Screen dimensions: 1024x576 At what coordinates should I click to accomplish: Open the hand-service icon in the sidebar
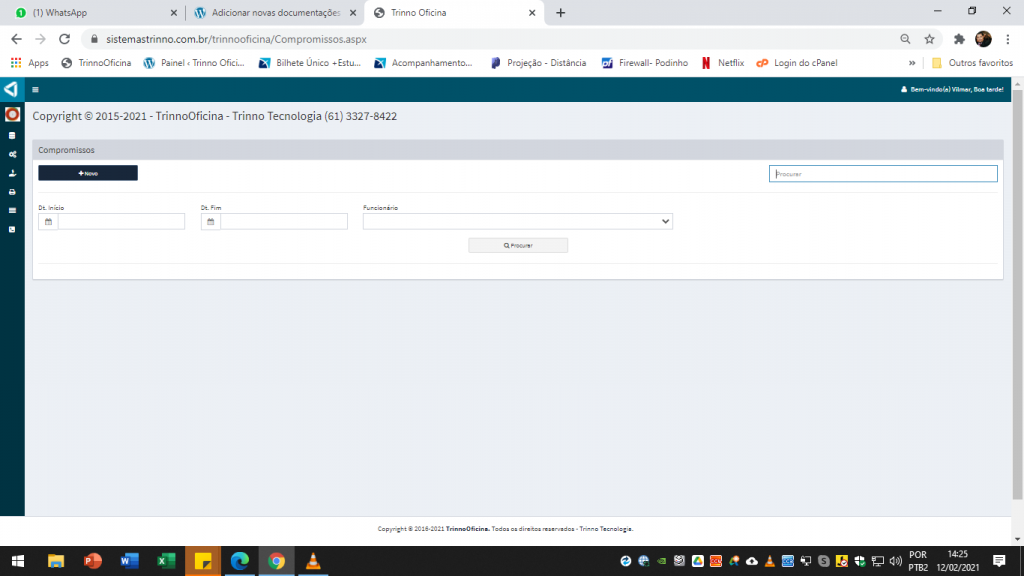click(12, 173)
